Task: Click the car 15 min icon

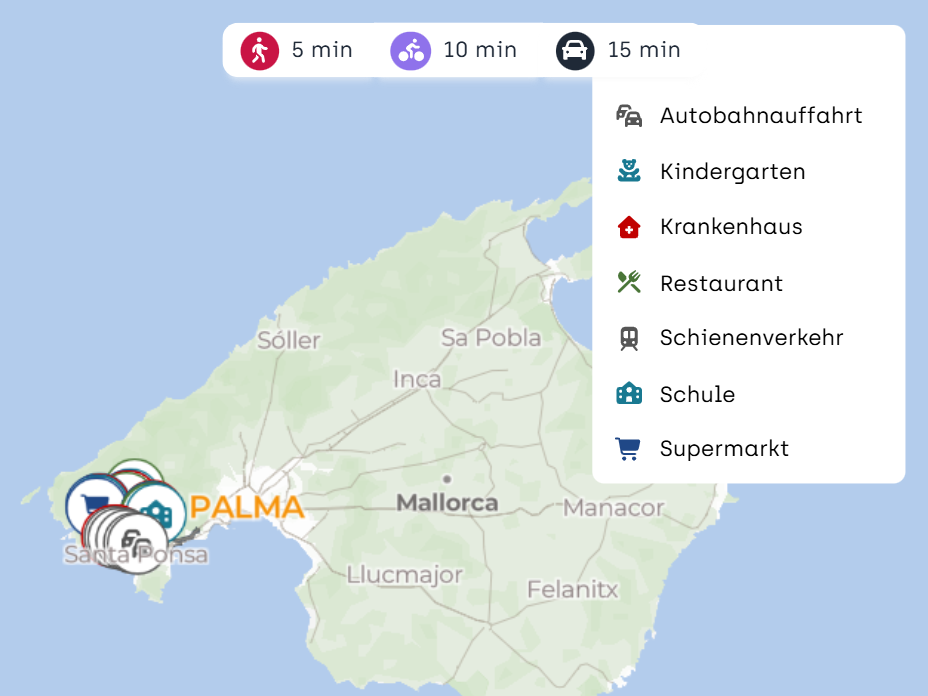Action: tap(575, 50)
